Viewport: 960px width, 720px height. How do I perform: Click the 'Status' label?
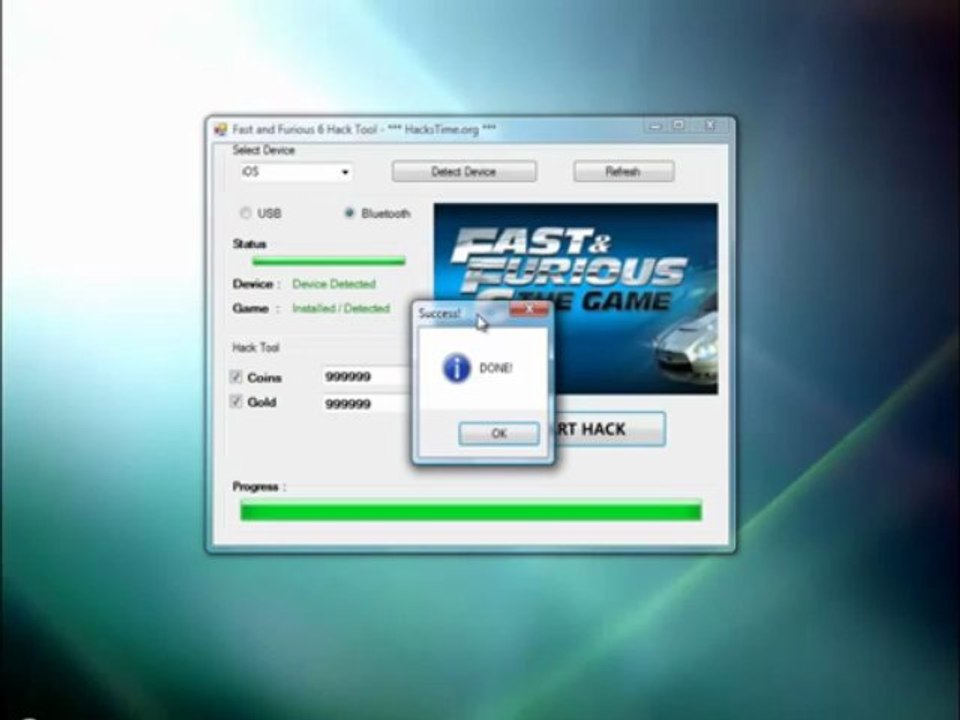250,244
